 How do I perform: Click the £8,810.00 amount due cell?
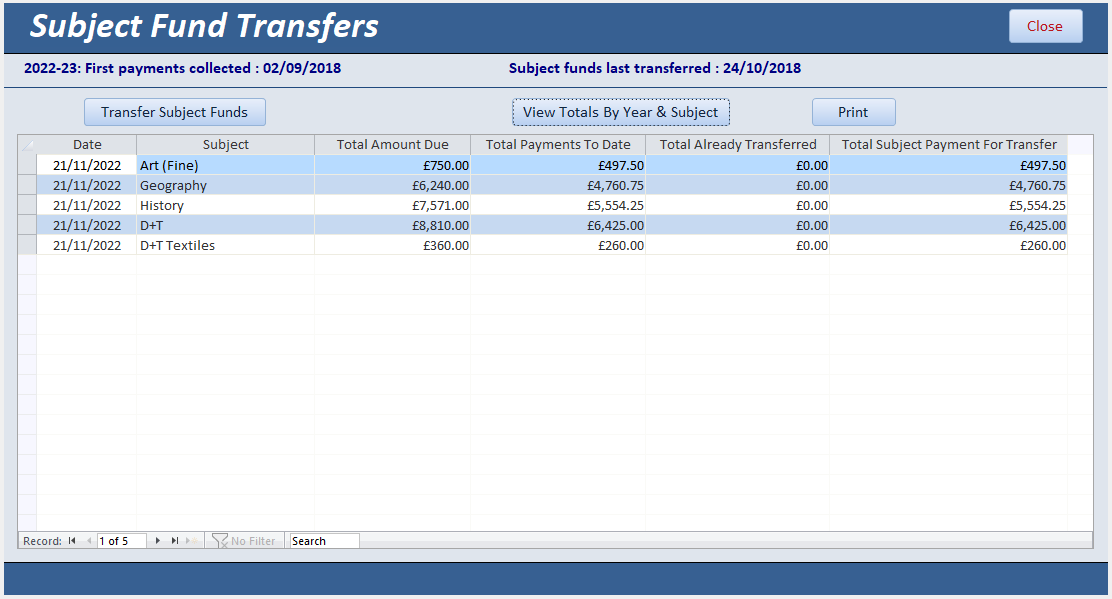tap(392, 225)
